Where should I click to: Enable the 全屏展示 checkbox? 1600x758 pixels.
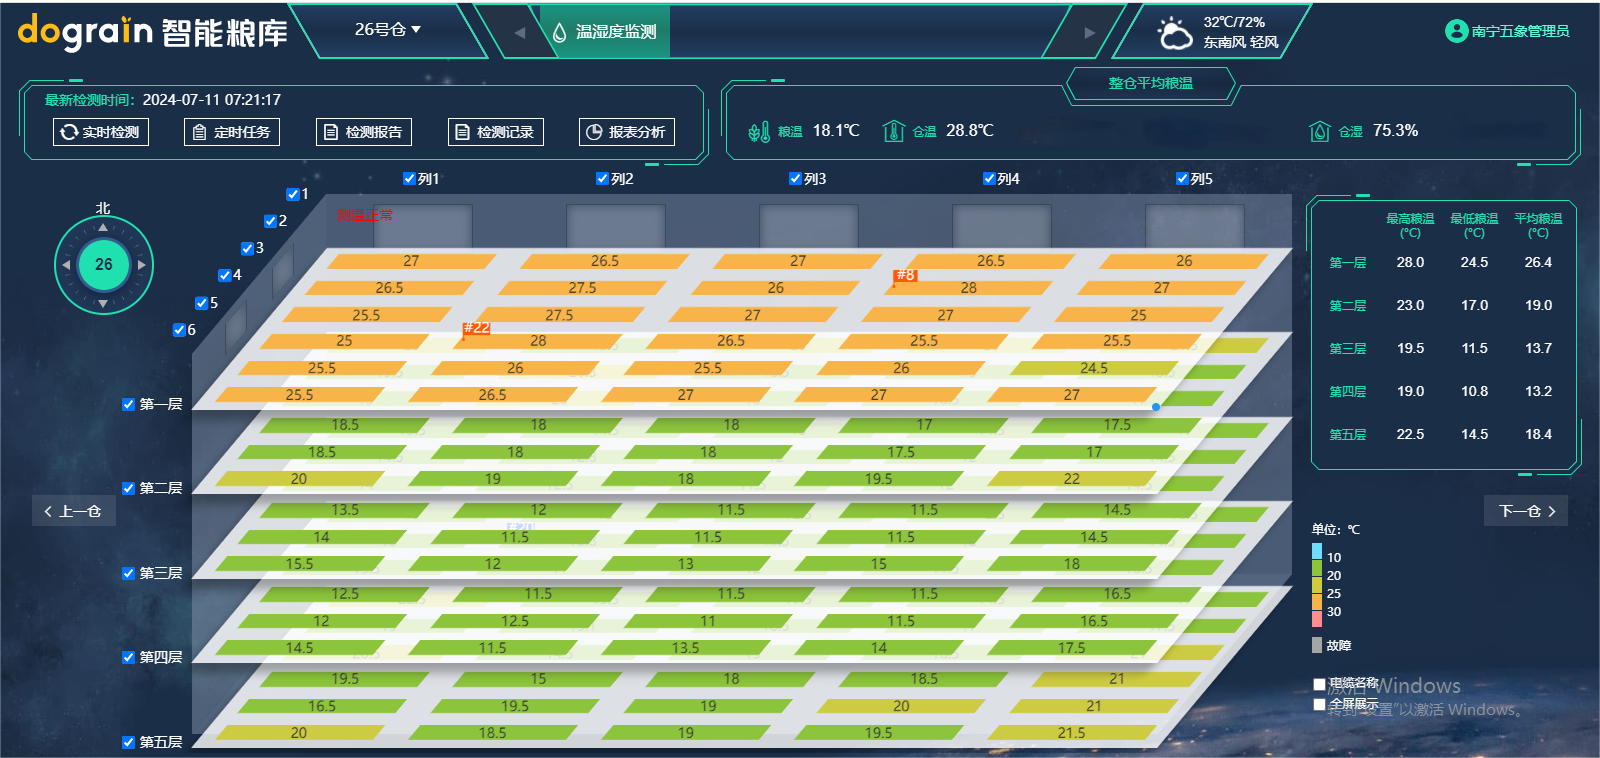point(1319,704)
